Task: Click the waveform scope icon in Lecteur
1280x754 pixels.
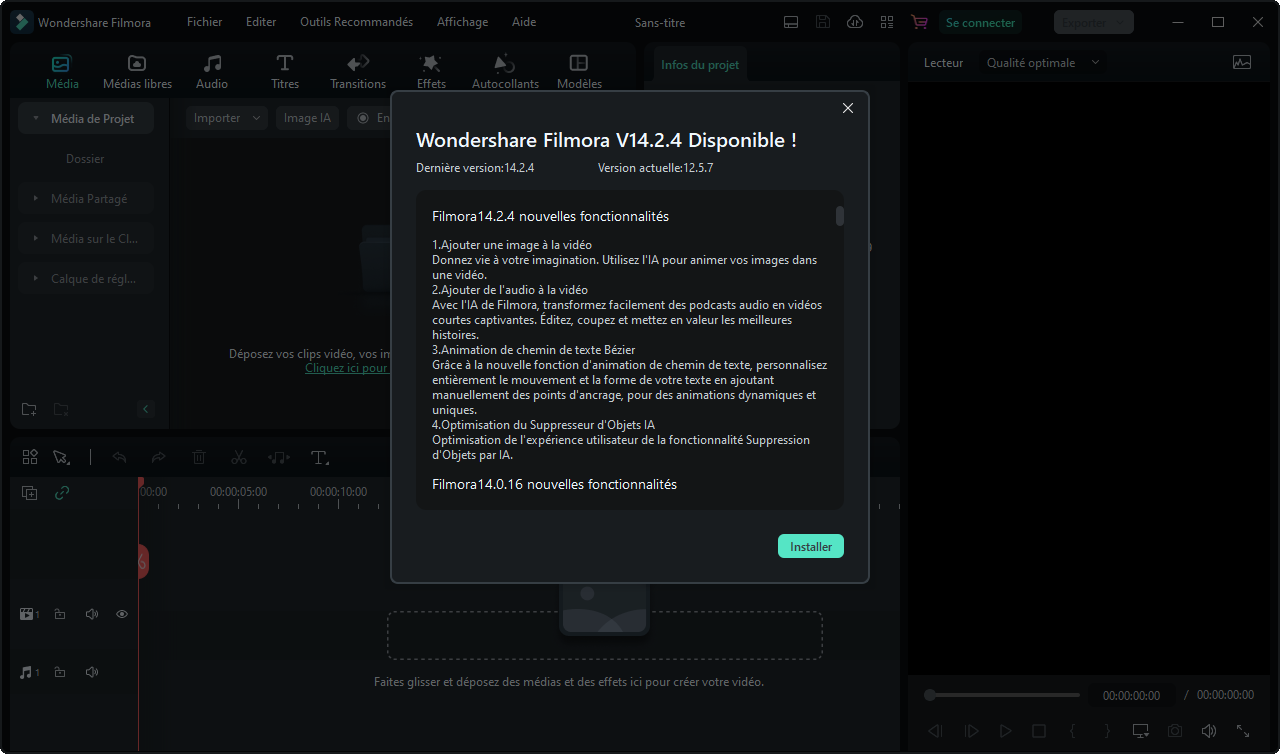Action: pos(1242,62)
